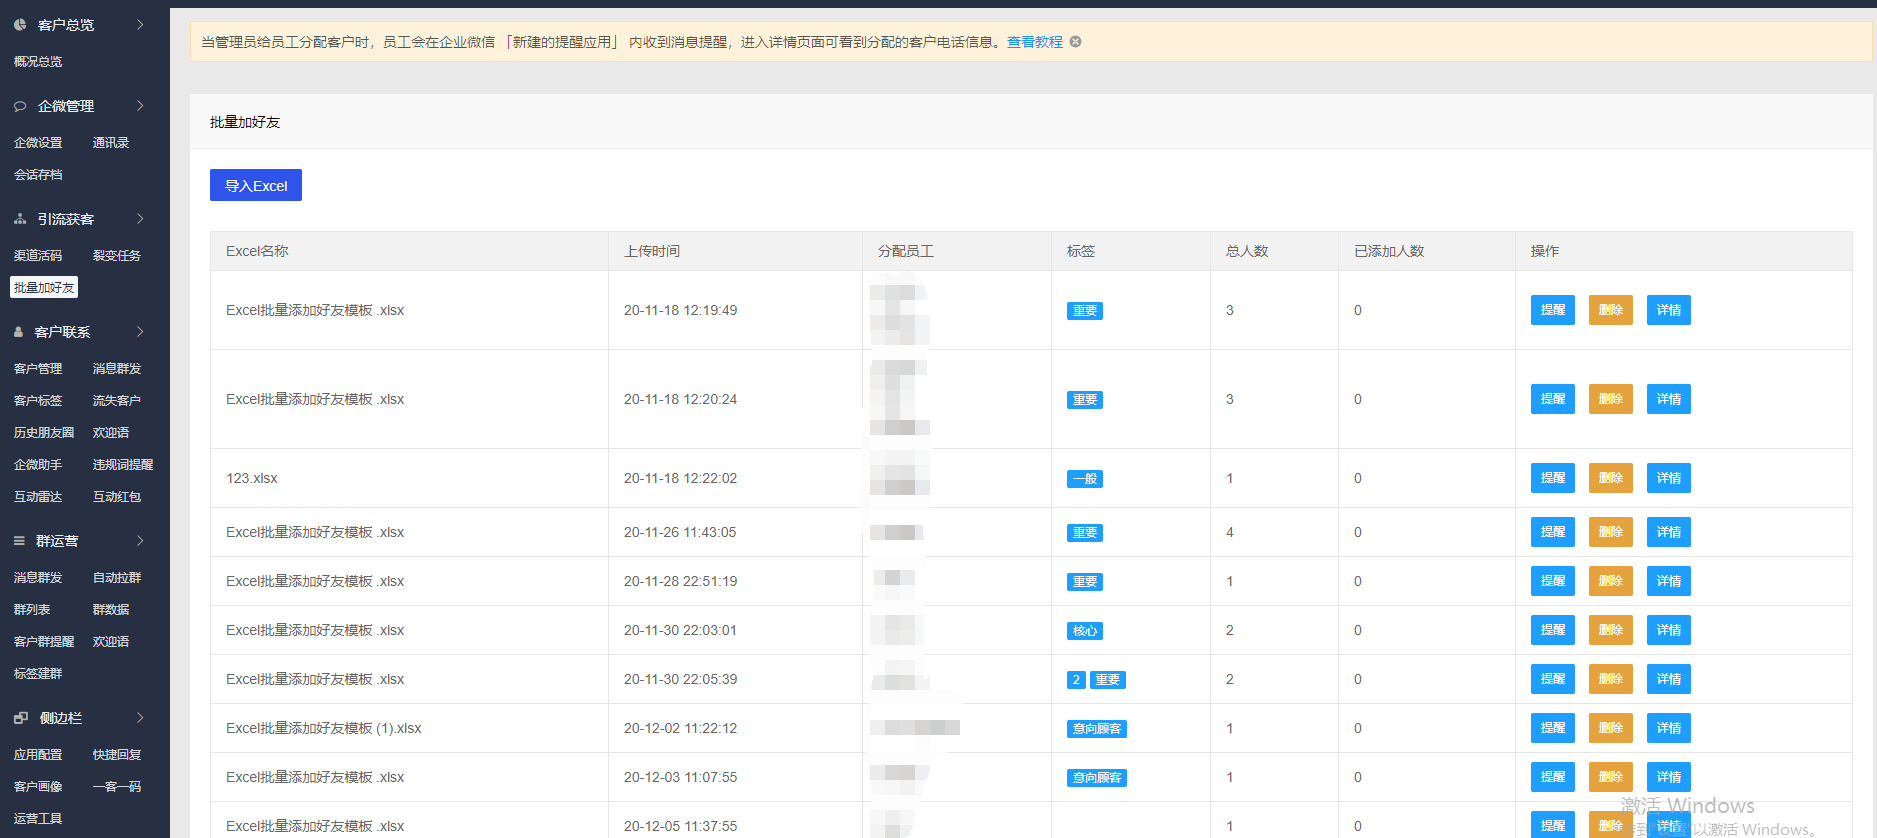Expand the 客户总览 chevron
This screenshot has width=1877, height=838.
coord(140,24)
